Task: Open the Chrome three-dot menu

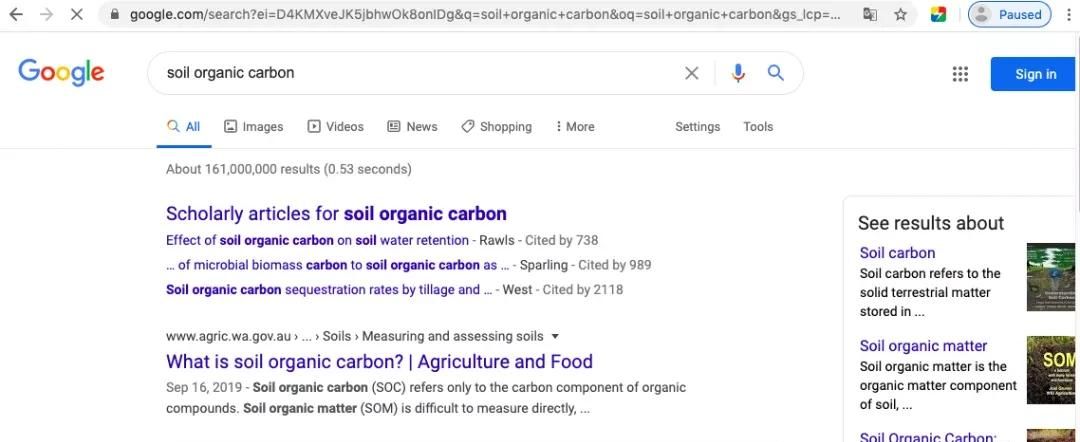Action: [1068, 14]
